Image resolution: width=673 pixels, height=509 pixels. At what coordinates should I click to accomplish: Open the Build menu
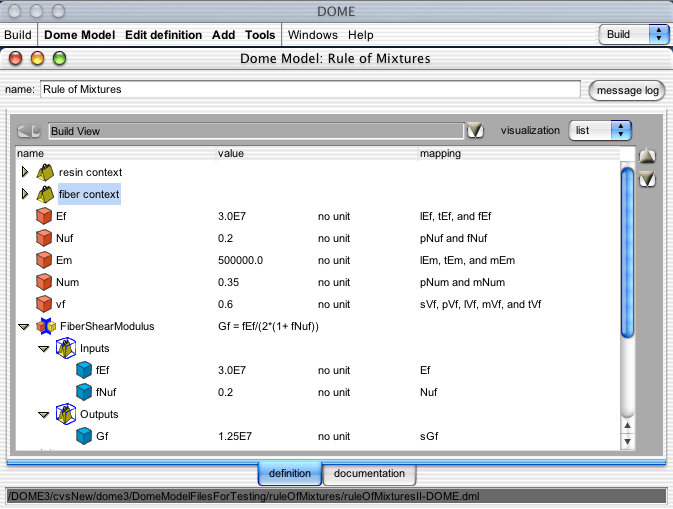[18, 35]
